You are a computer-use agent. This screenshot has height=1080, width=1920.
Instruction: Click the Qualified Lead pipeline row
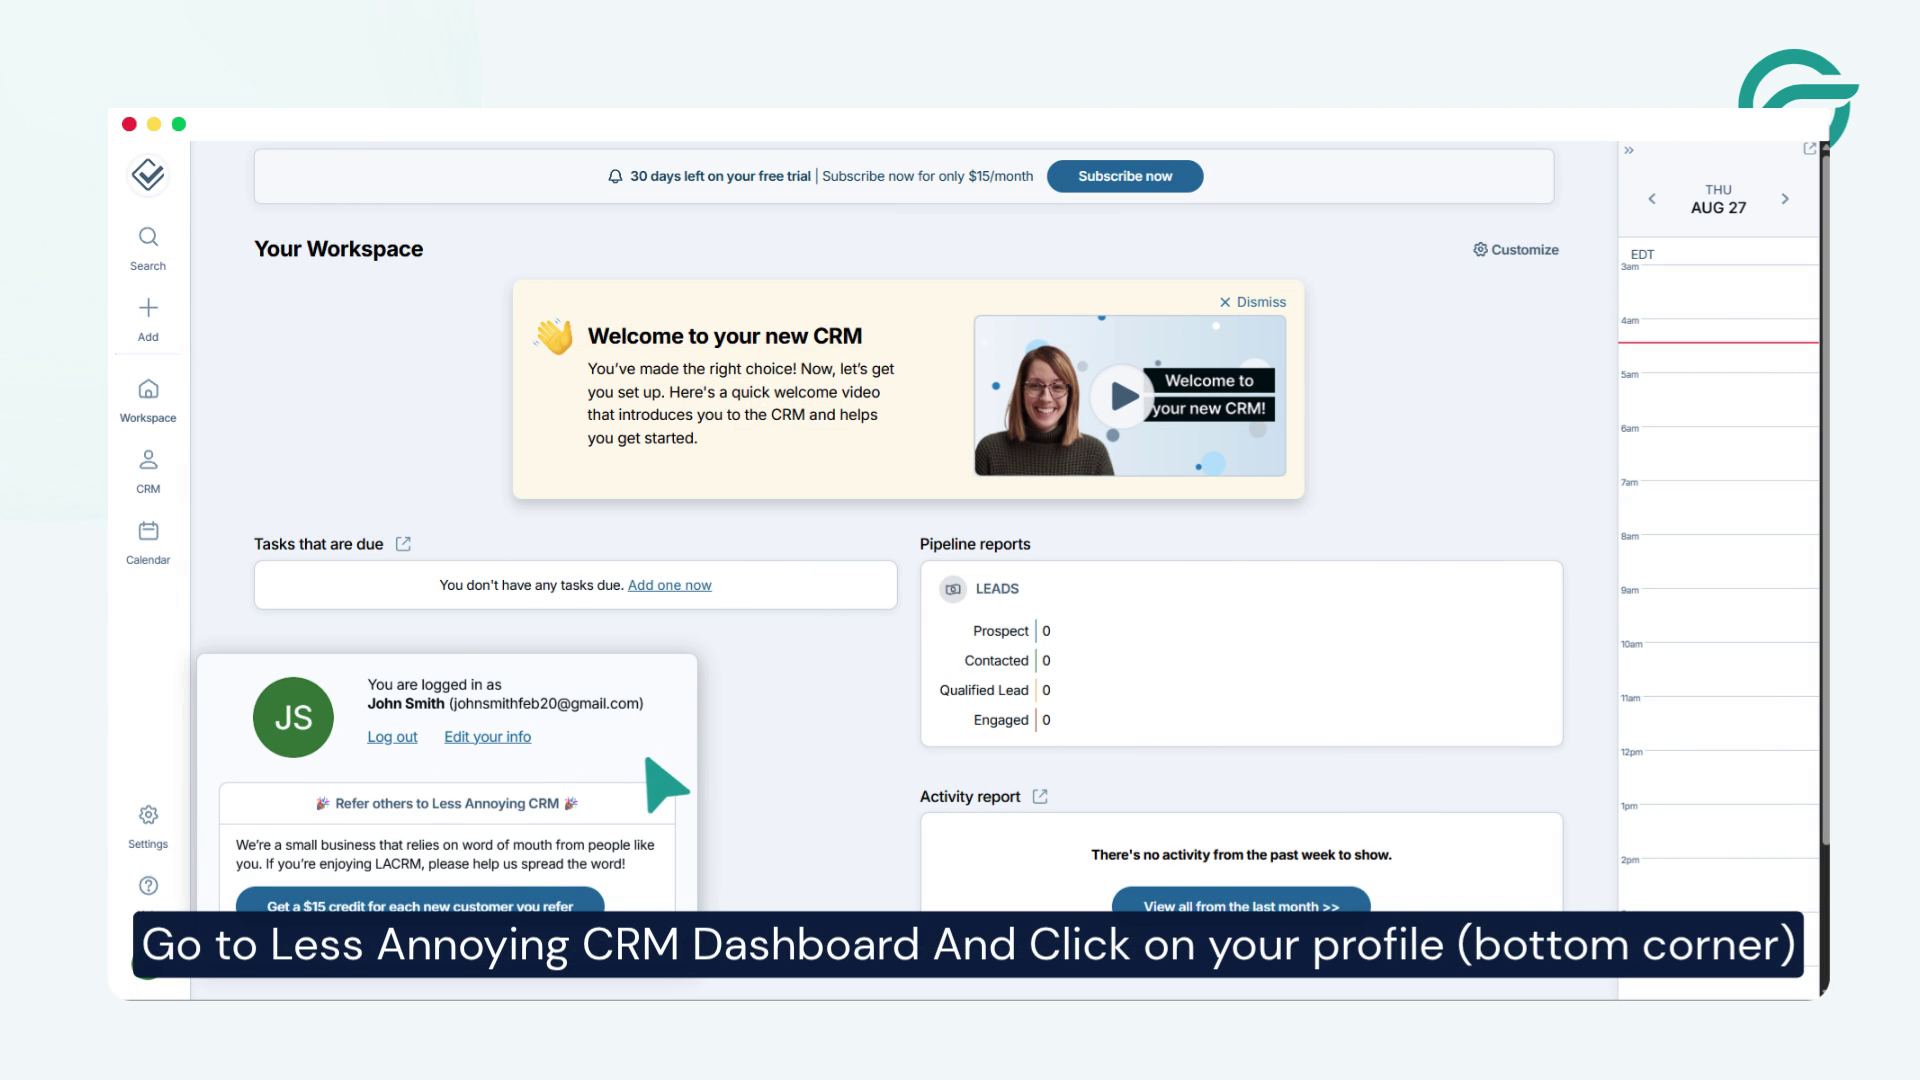click(995, 690)
